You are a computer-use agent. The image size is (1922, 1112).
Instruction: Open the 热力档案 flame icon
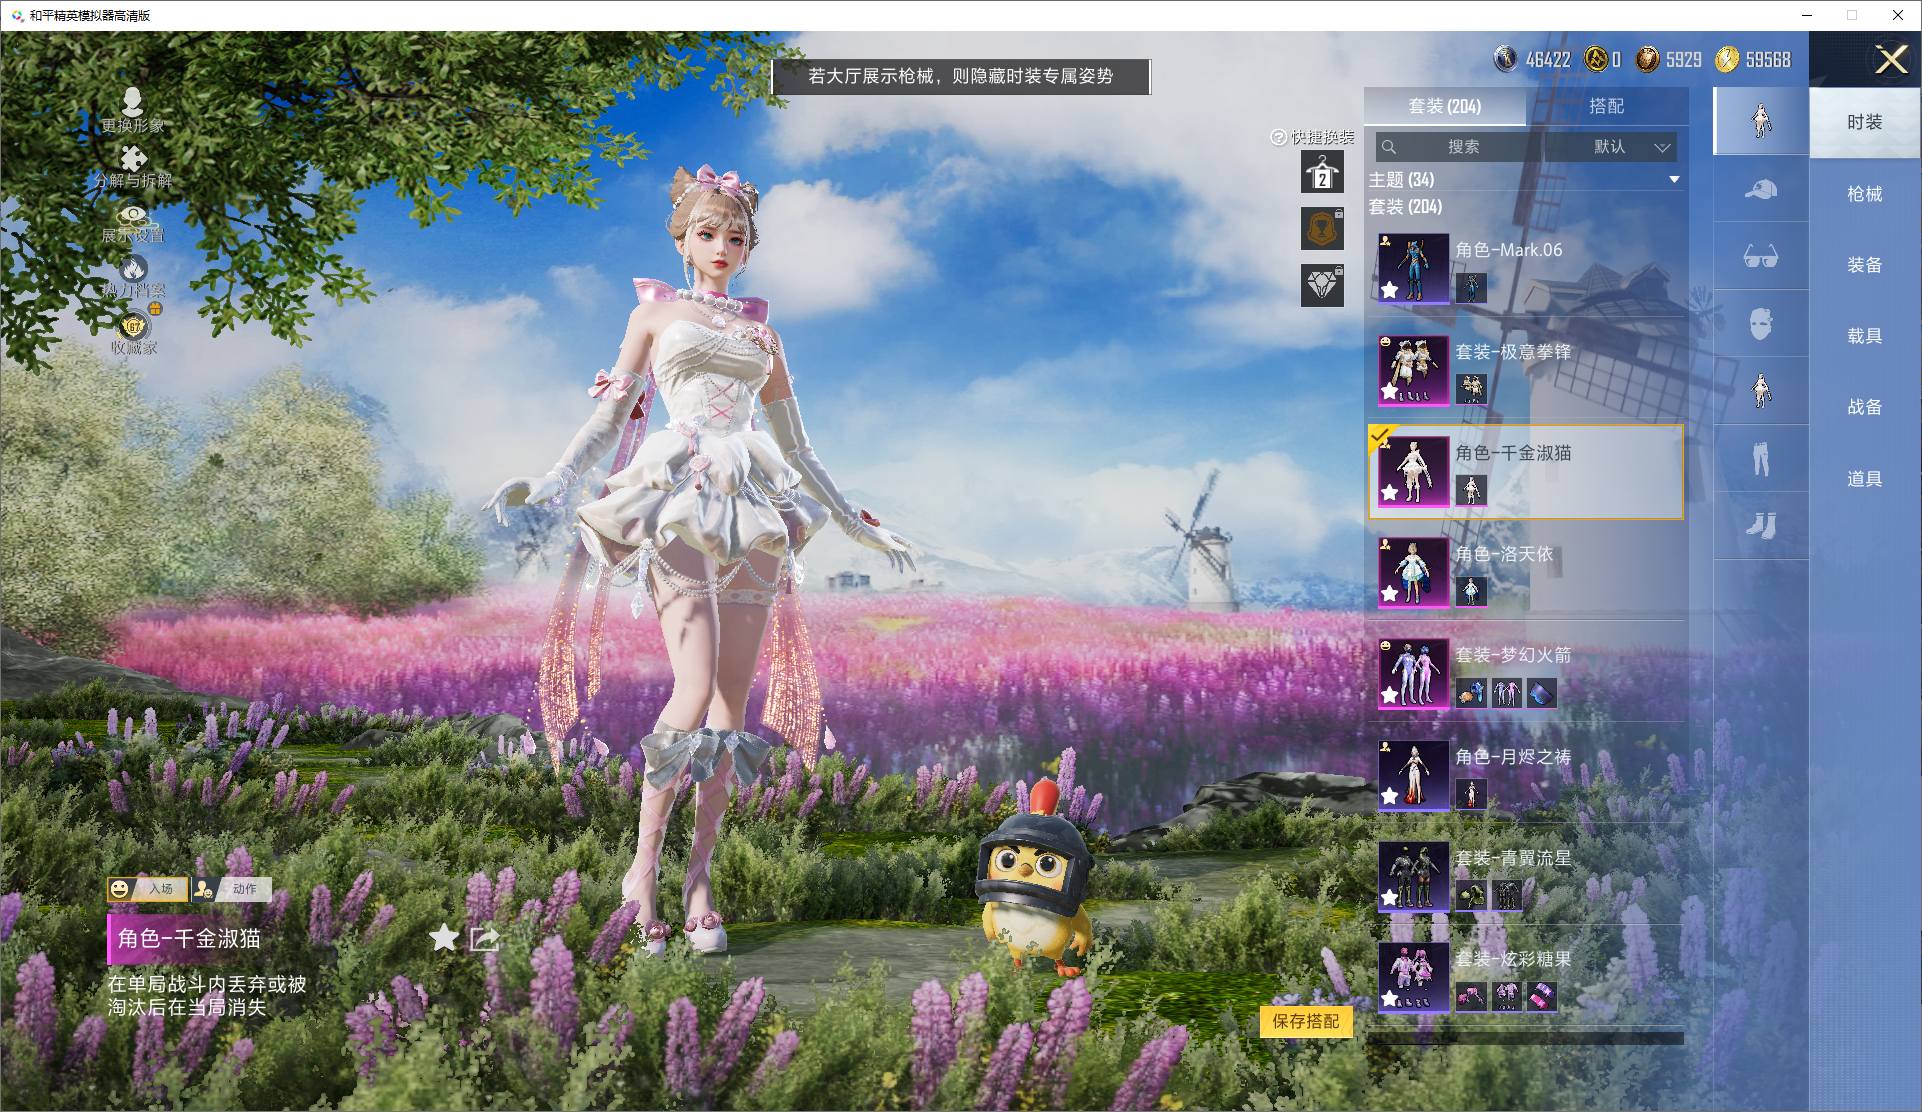[133, 268]
